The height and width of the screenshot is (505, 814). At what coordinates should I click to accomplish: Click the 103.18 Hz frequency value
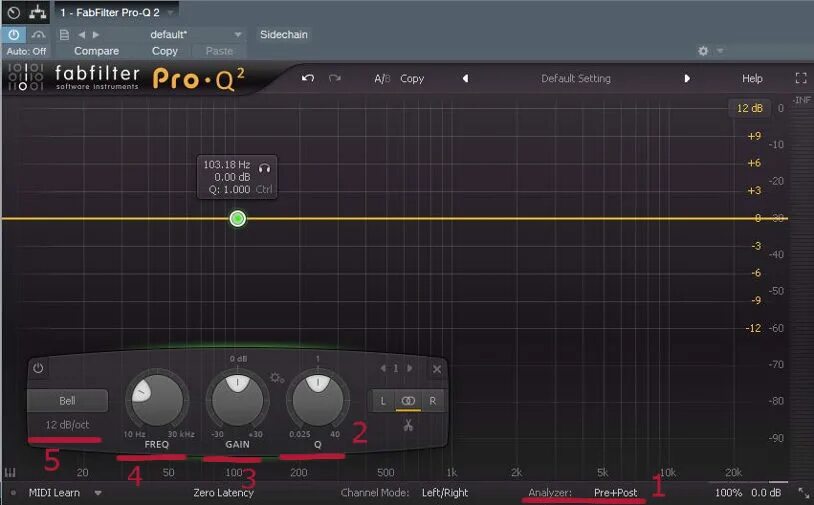coord(227,165)
